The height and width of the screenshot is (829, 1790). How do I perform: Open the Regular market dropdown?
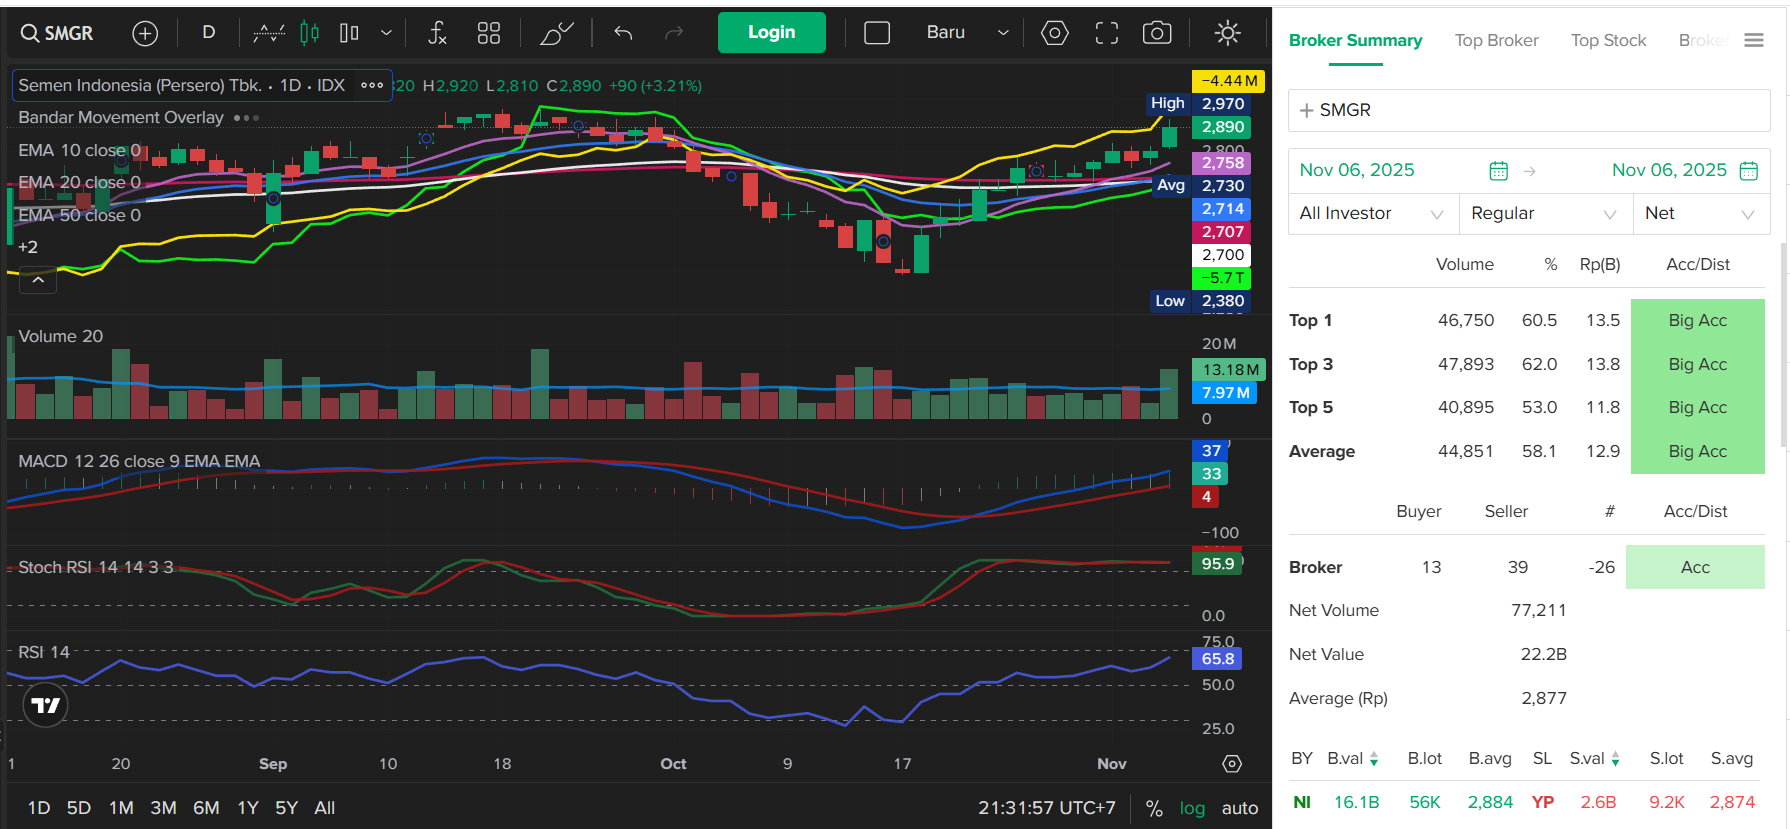(x=1544, y=214)
